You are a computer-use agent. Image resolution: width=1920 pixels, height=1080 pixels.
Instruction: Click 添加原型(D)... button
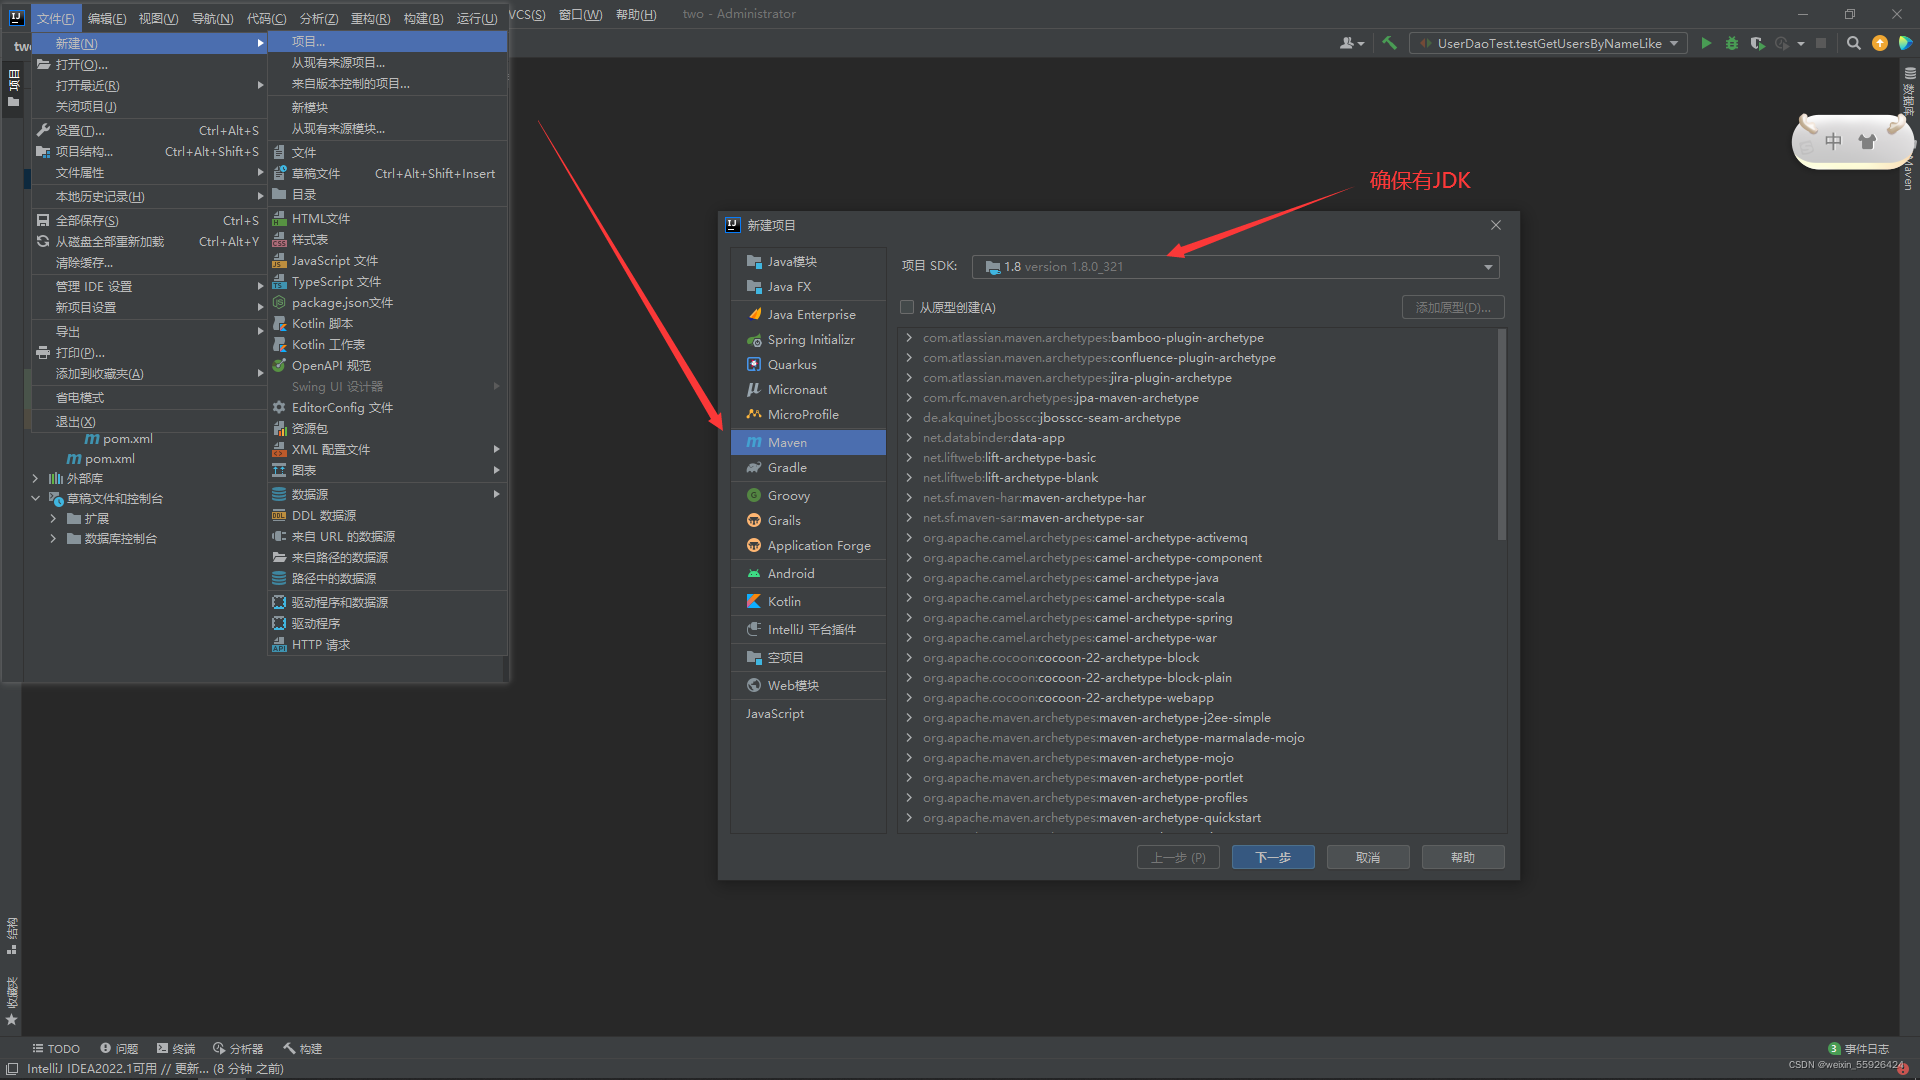click(1453, 307)
